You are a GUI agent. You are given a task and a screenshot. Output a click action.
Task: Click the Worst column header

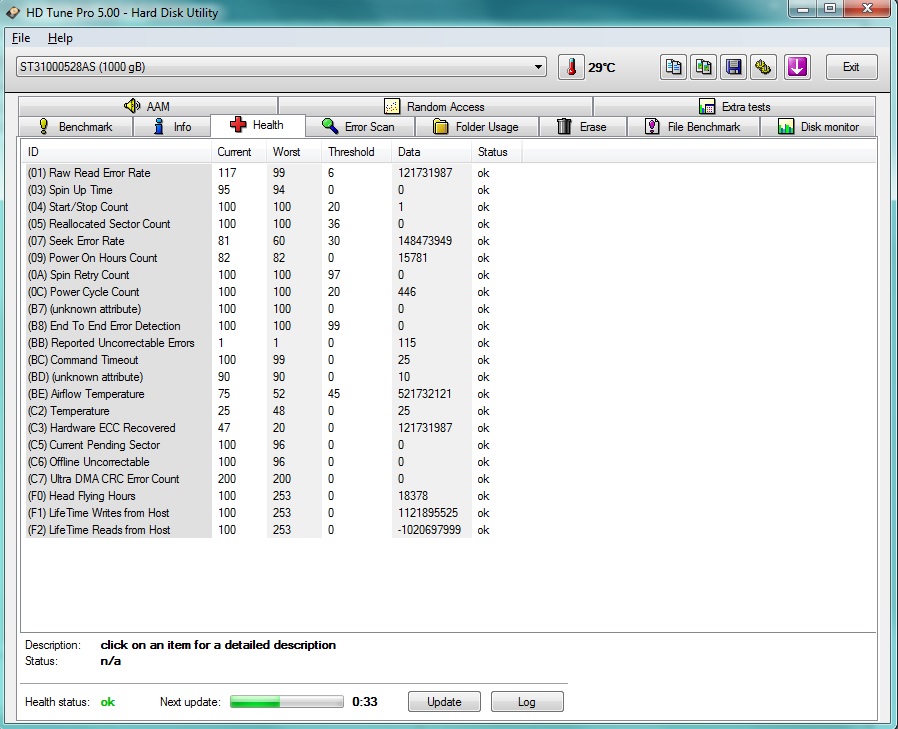(x=294, y=152)
